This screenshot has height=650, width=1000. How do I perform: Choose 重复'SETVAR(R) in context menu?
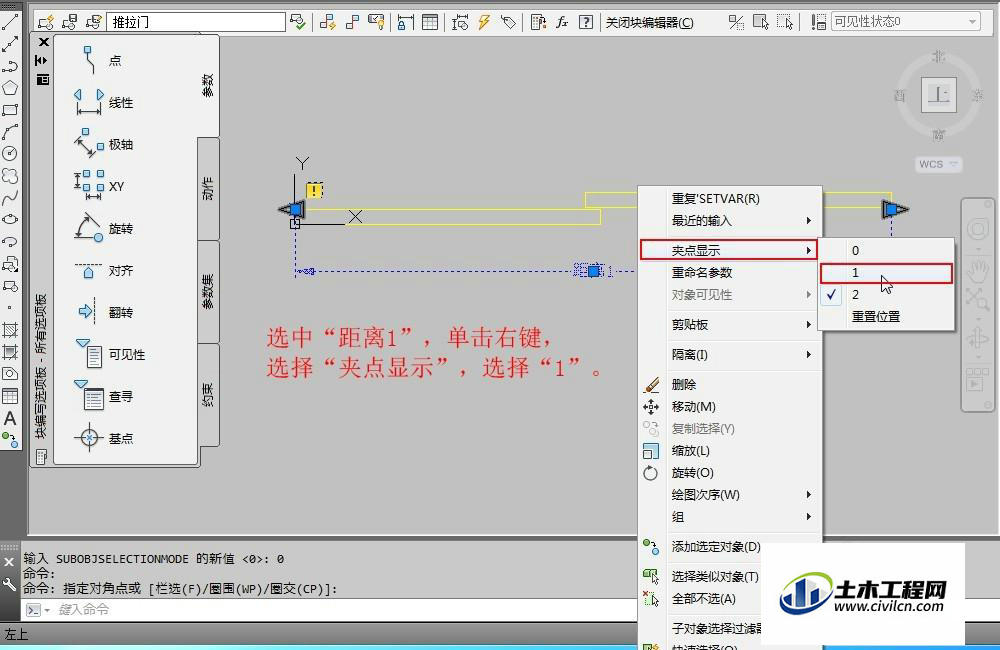(x=731, y=198)
